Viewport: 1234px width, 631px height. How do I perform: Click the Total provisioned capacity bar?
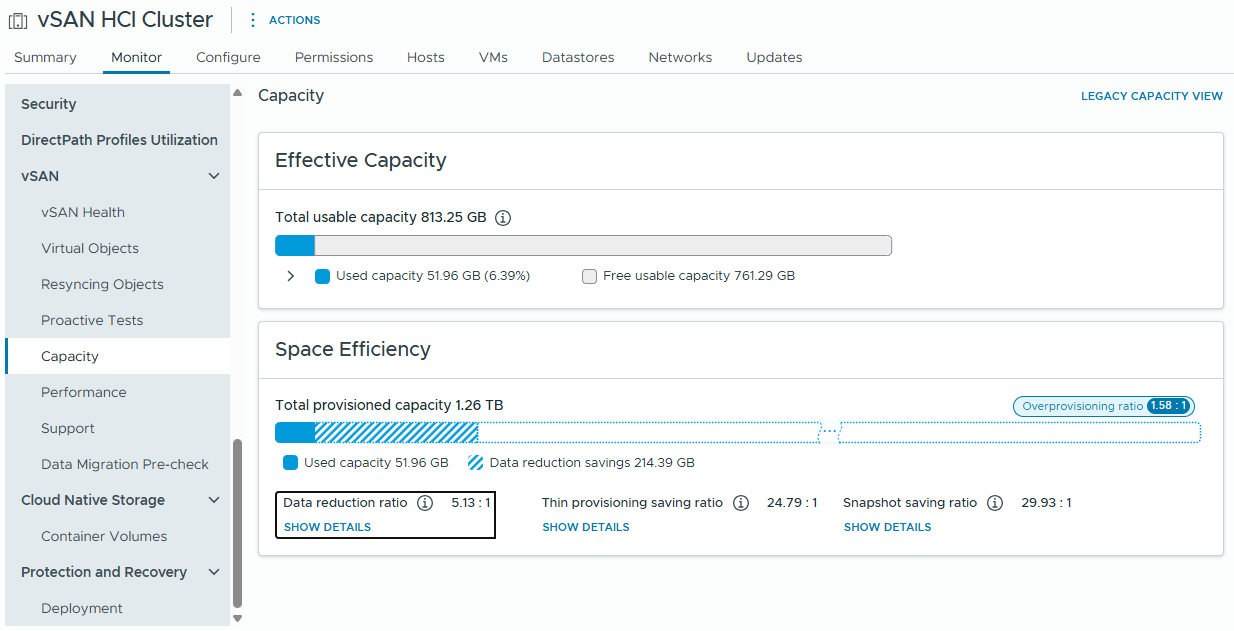point(738,432)
